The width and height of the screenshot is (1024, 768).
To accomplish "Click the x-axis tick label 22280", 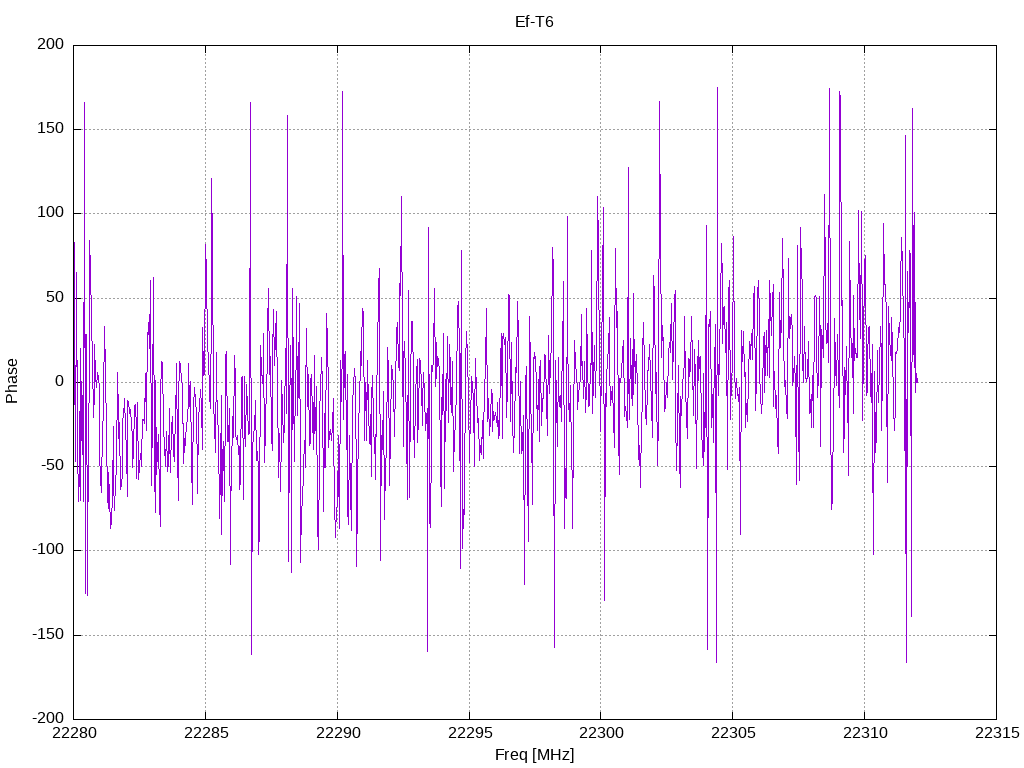I will coord(74,733).
